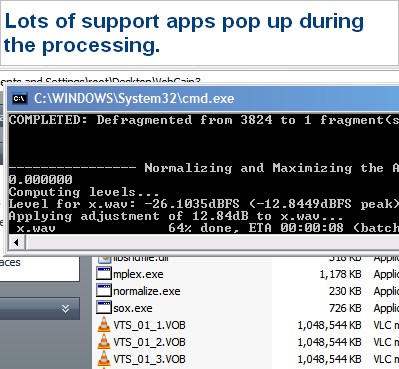Select the VLC cone icon for VTS_01_3.VOB
The width and height of the screenshot is (399, 369).
click(x=104, y=359)
